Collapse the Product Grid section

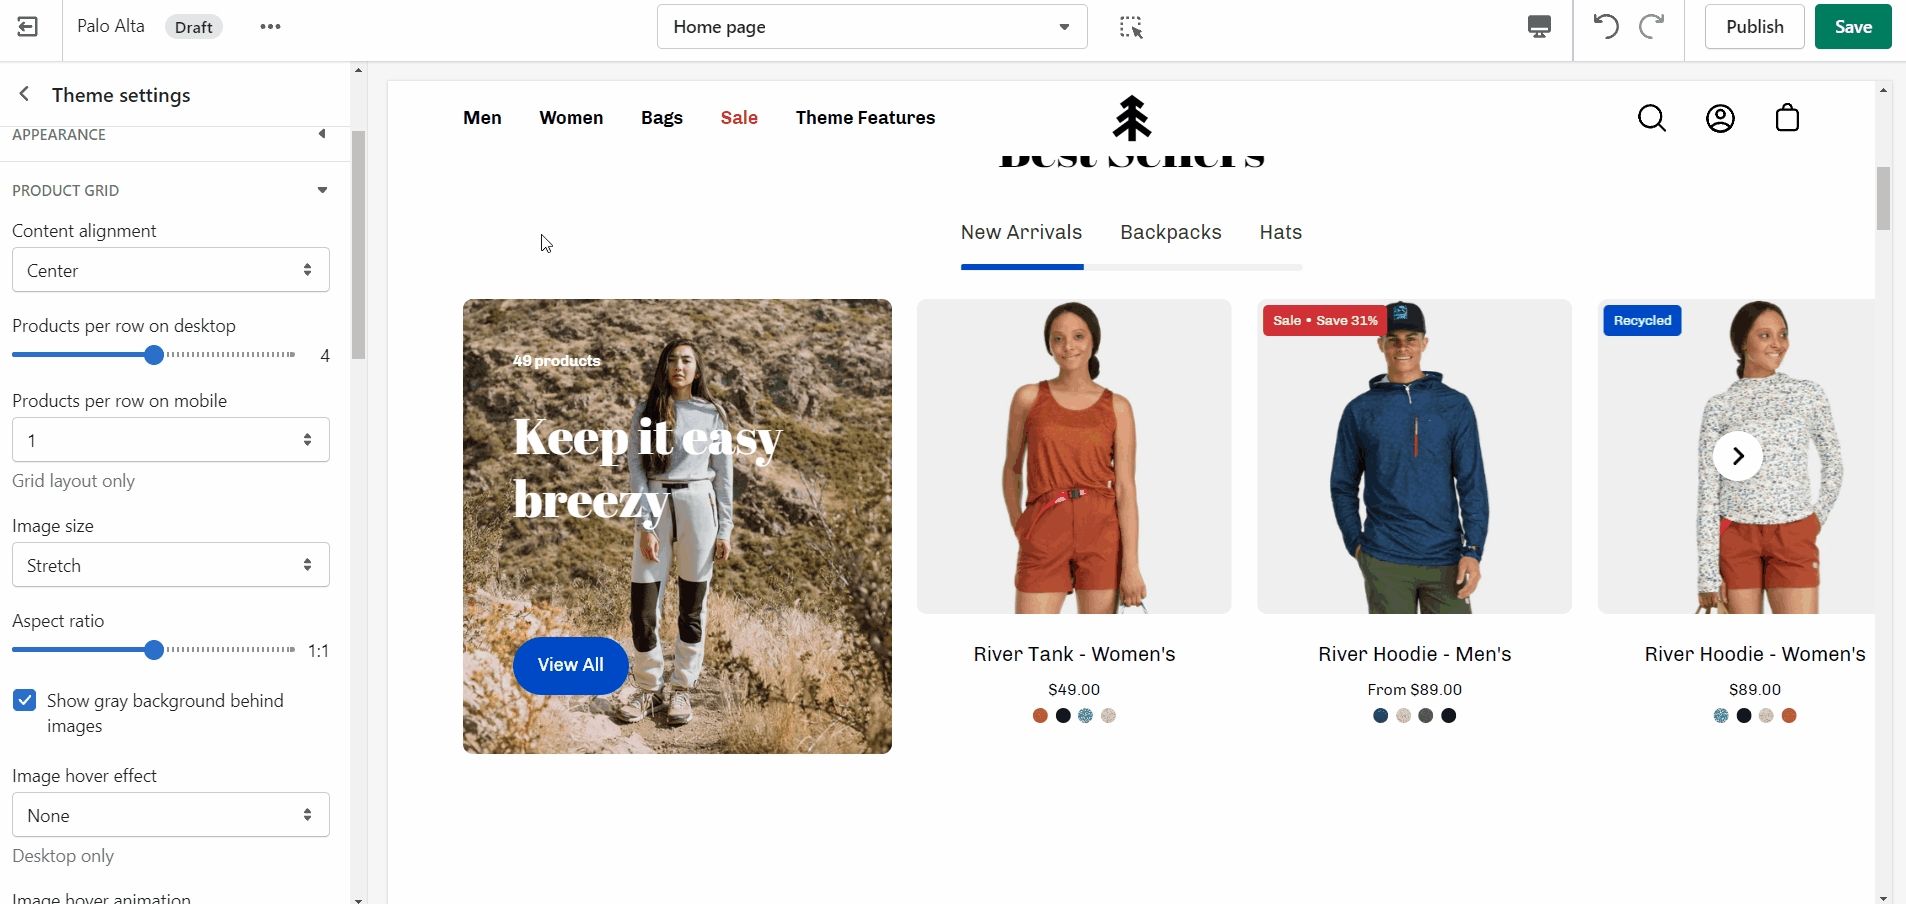pyautogui.click(x=322, y=190)
